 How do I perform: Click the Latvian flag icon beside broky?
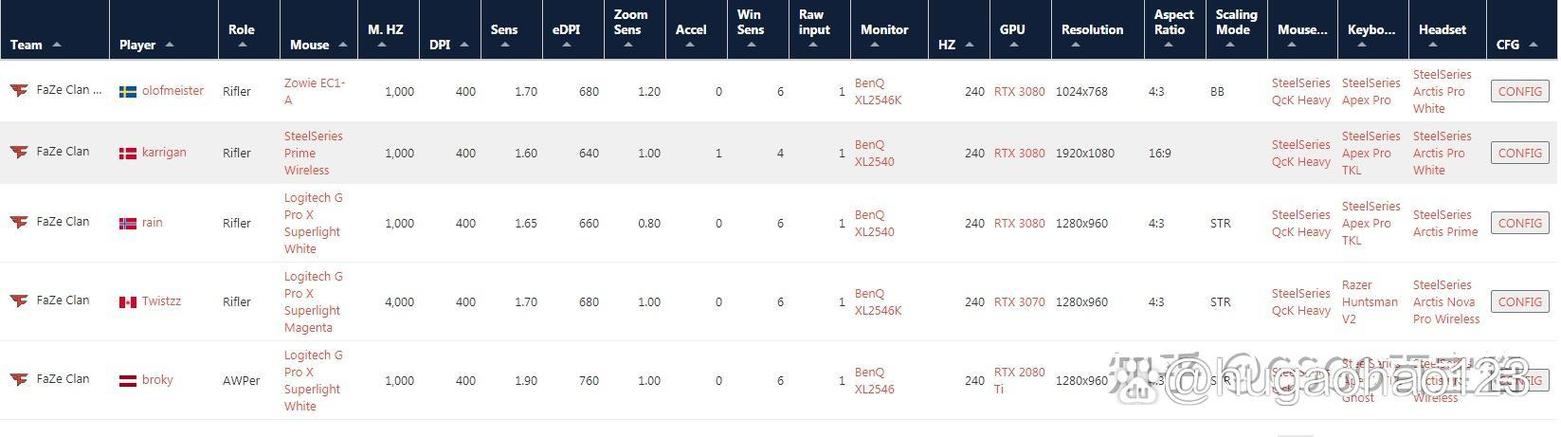128,380
